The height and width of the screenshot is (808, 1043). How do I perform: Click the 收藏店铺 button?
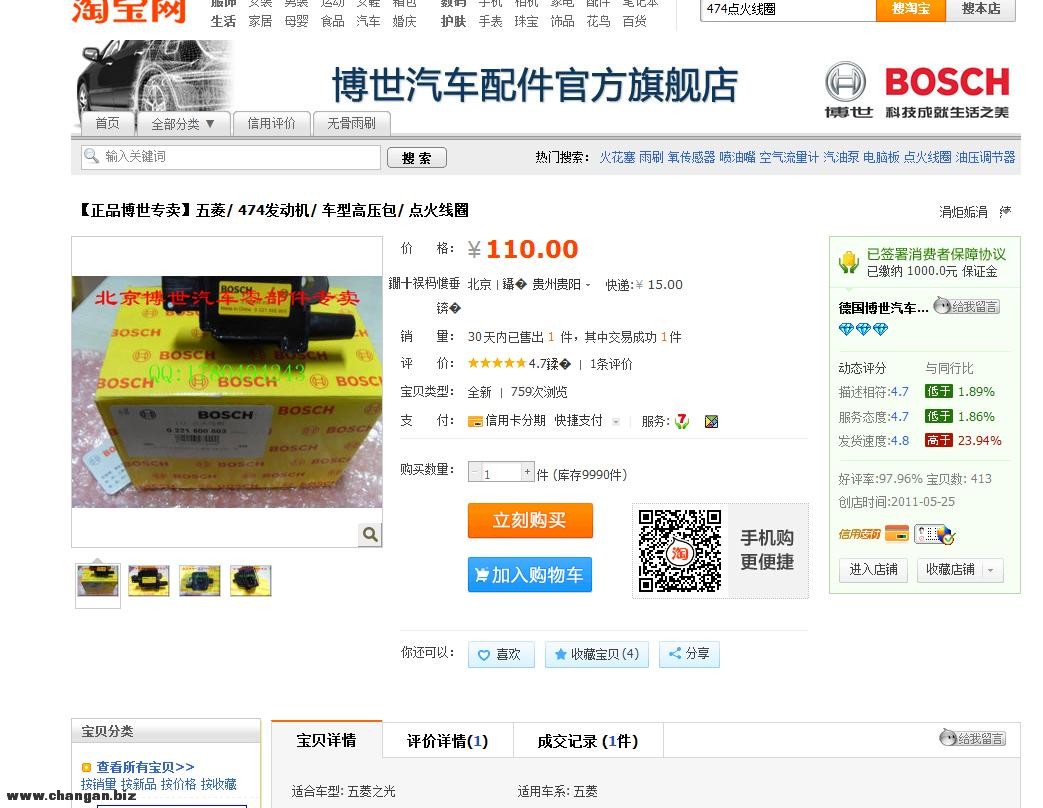point(951,570)
